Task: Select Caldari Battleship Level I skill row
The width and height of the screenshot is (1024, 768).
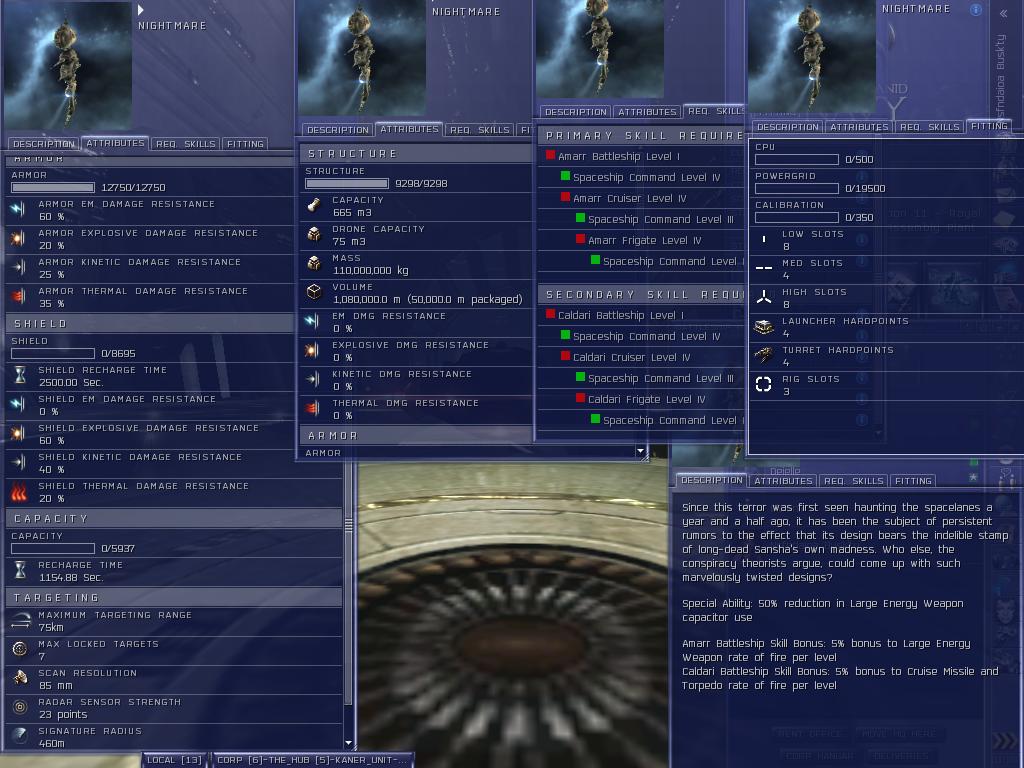Action: click(642, 315)
